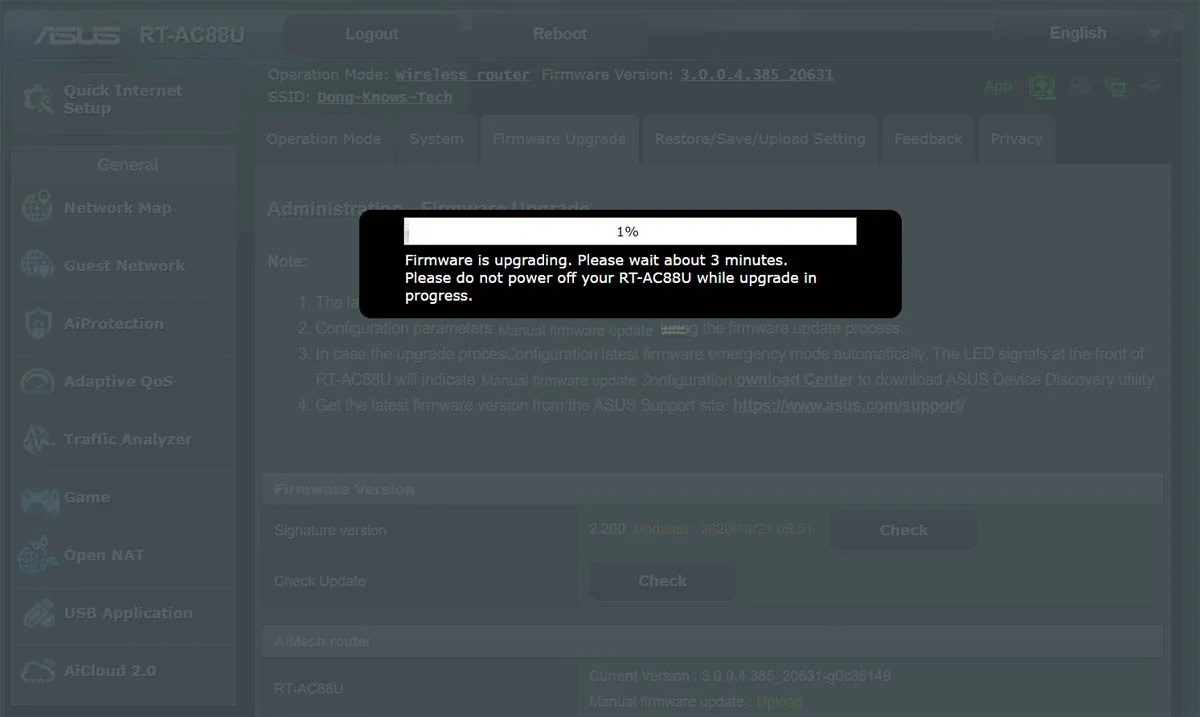This screenshot has width=1200, height=717.
Task: Click the ASUS RT-AC88U logo
Action: (x=139, y=36)
